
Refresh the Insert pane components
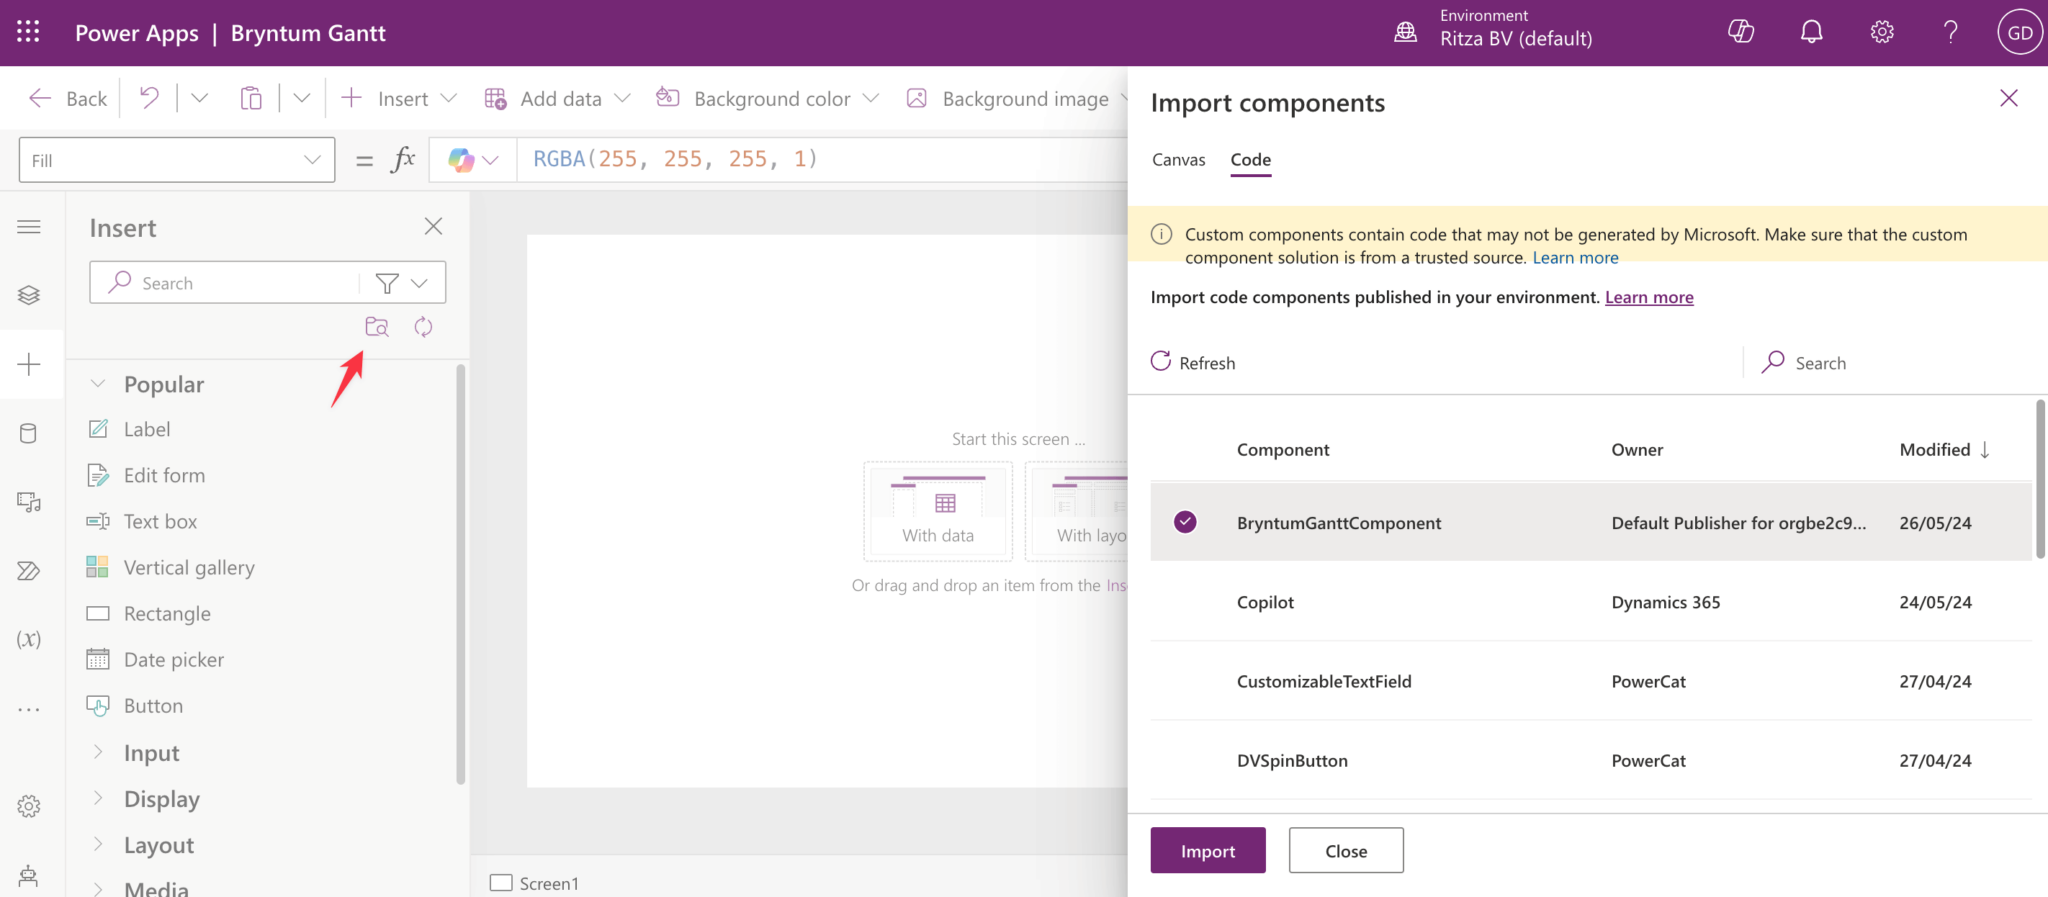coord(423,327)
